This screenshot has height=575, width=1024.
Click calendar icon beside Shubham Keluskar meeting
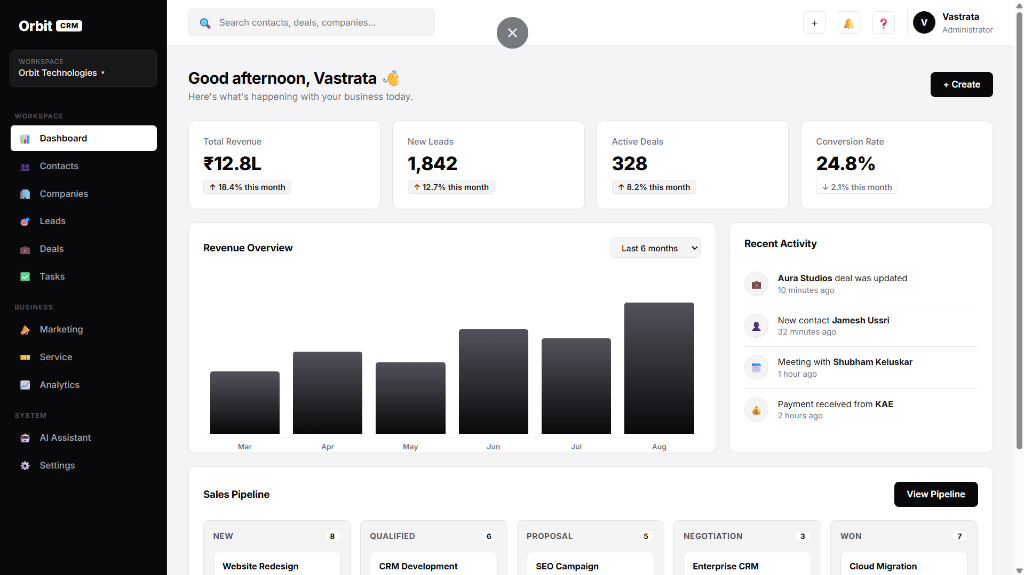tap(756, 368)
